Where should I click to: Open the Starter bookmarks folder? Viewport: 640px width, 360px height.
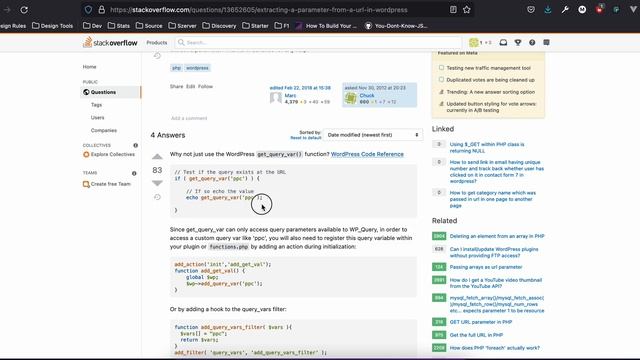[255, 26]
